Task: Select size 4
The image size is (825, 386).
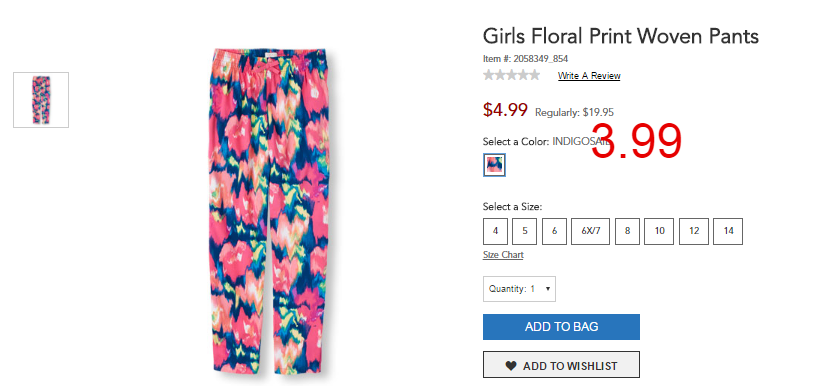Action: [x=496, y=231]
